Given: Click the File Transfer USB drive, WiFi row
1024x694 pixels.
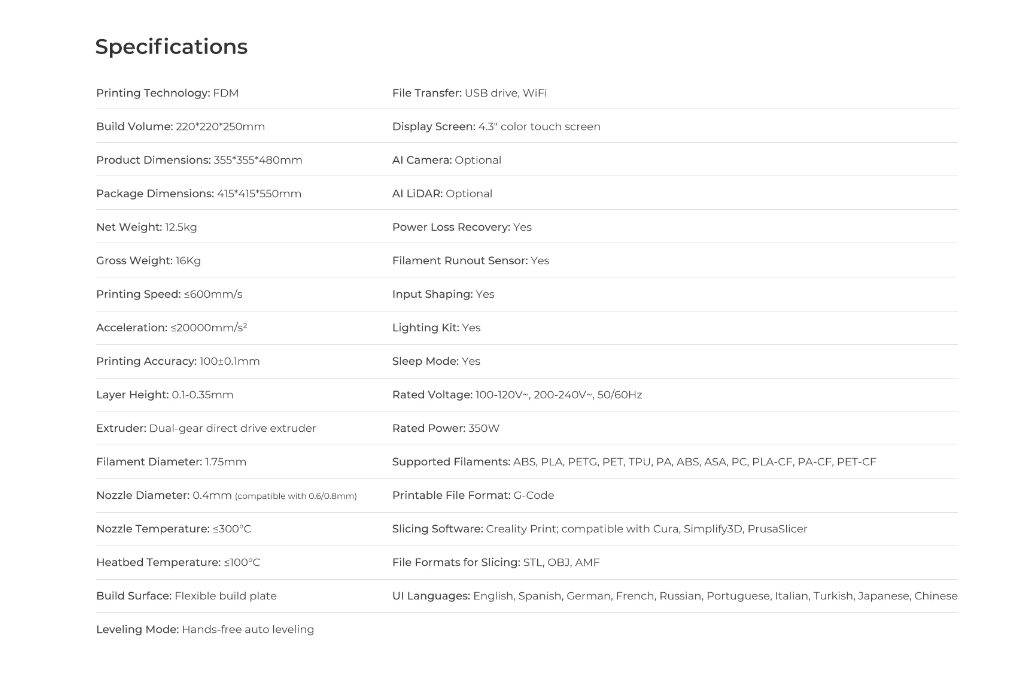Looking at the screenshot, I should [x=469, y=93].
